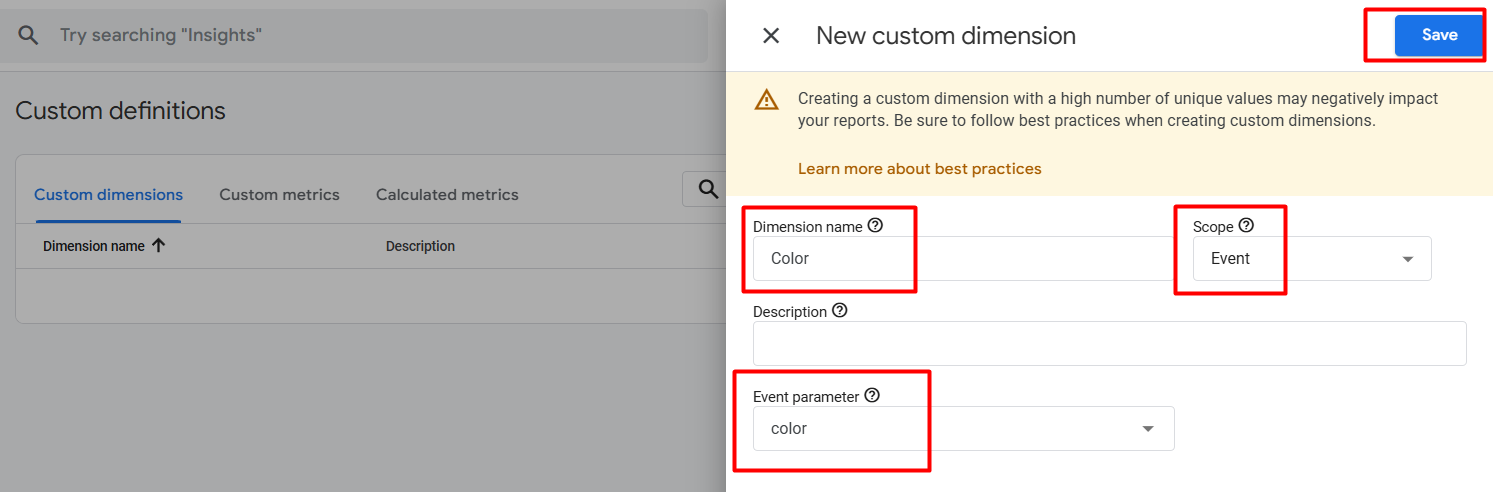Switch to the Custom dimensions tab
The width and height of the screenshot is (1493, 492).
[x=108, y=195]
